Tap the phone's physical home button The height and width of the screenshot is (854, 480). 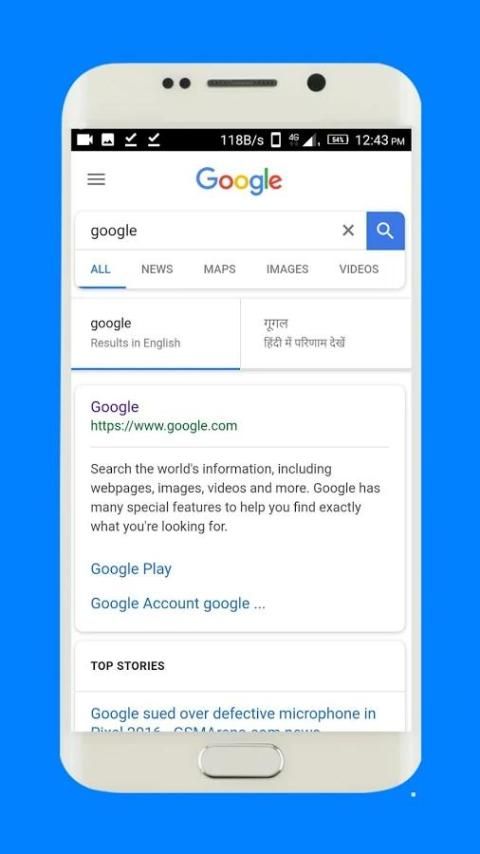pos(241,761)
